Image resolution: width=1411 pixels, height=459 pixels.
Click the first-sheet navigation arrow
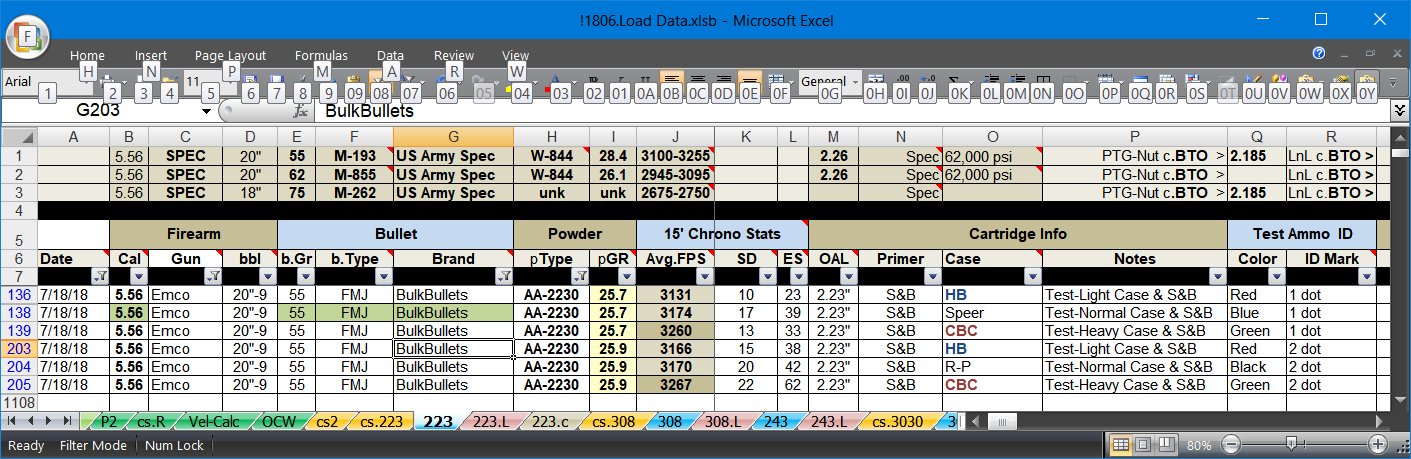pyautogui.click(x=12, y=421)
